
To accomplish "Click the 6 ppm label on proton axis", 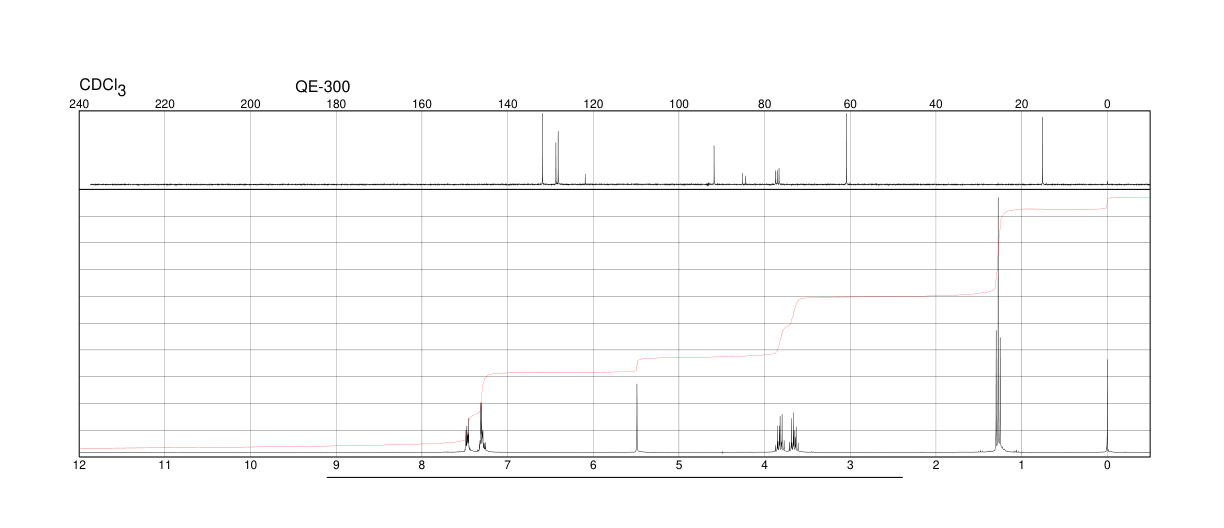I will (594, 466).
